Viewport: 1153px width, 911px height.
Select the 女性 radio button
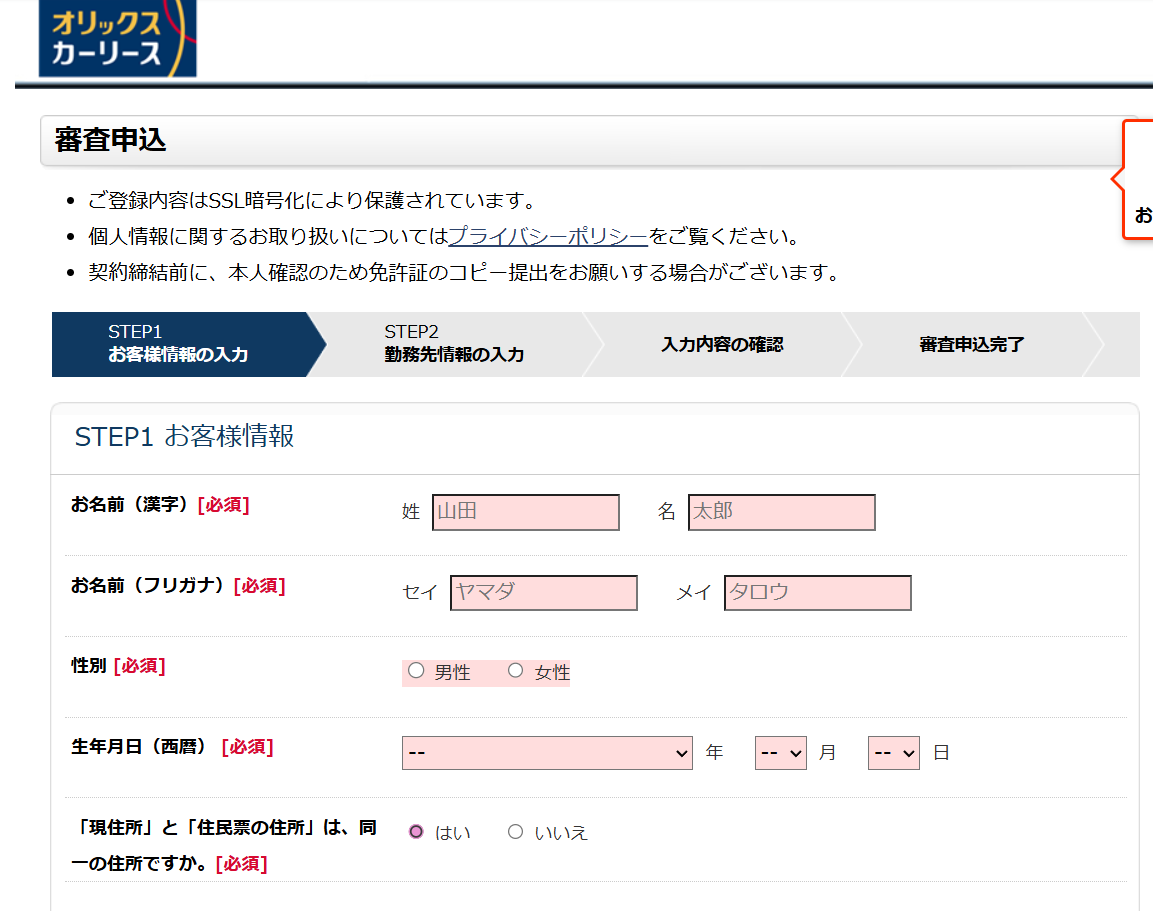point(515,671)
